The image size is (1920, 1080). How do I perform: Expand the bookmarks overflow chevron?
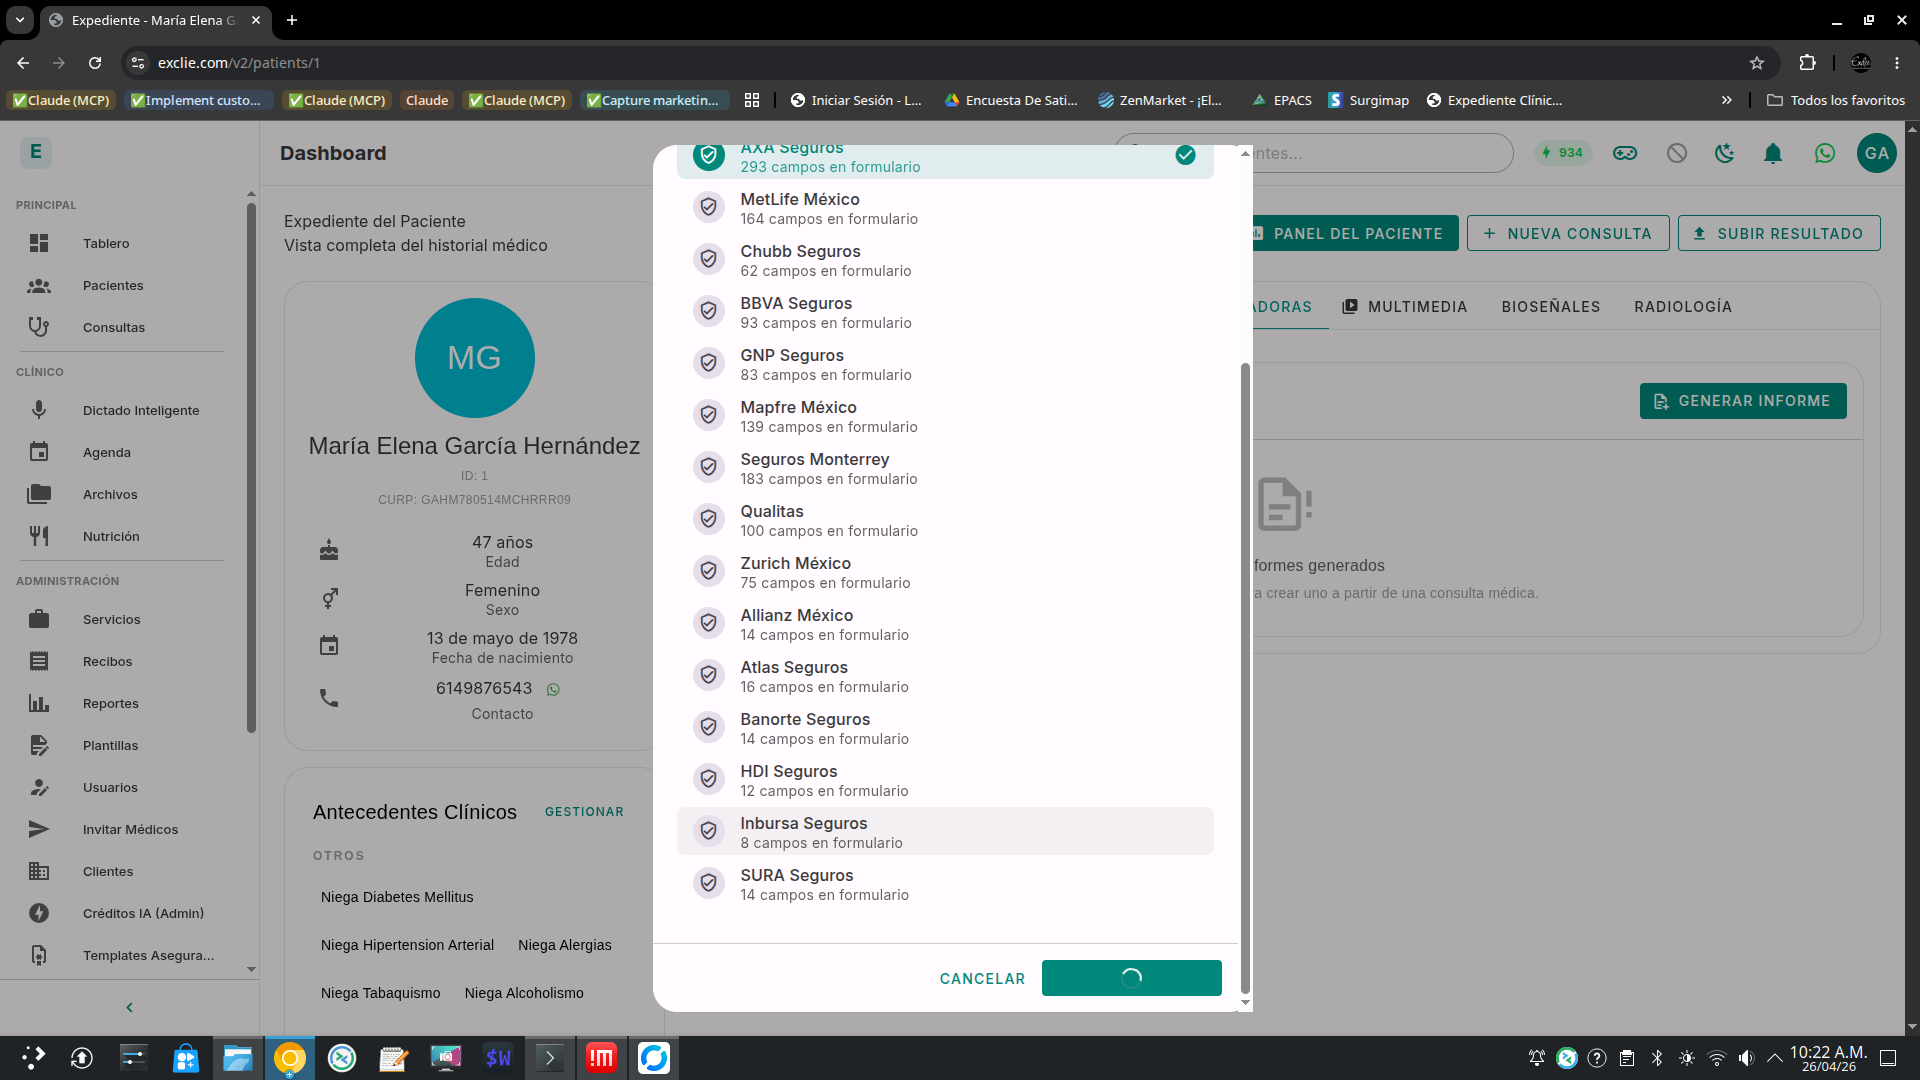(1726, 100)
